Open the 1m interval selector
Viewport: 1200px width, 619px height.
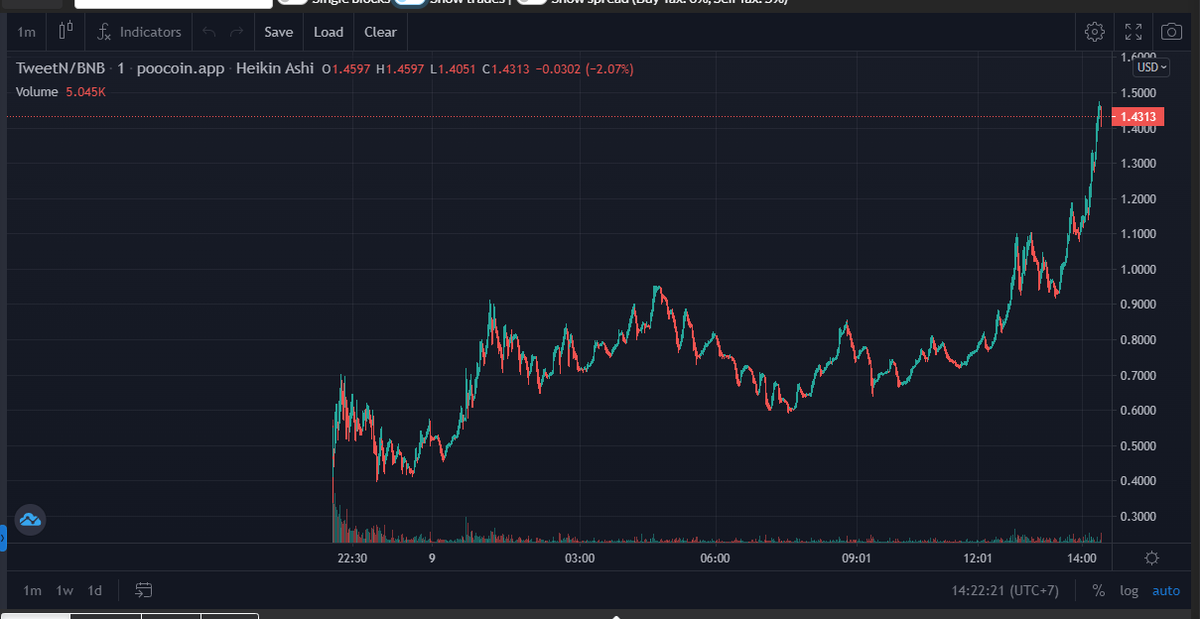coord(27,32)
